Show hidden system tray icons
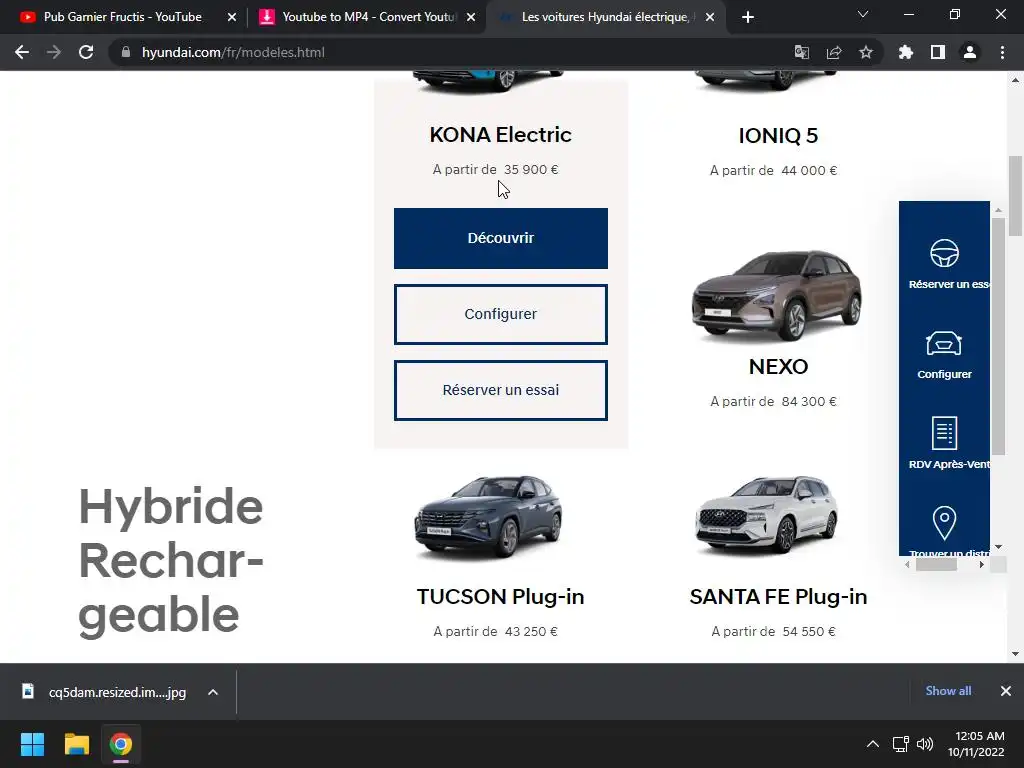The height and width of the screenshot is (768, 1024). click(x=872, y=744)
